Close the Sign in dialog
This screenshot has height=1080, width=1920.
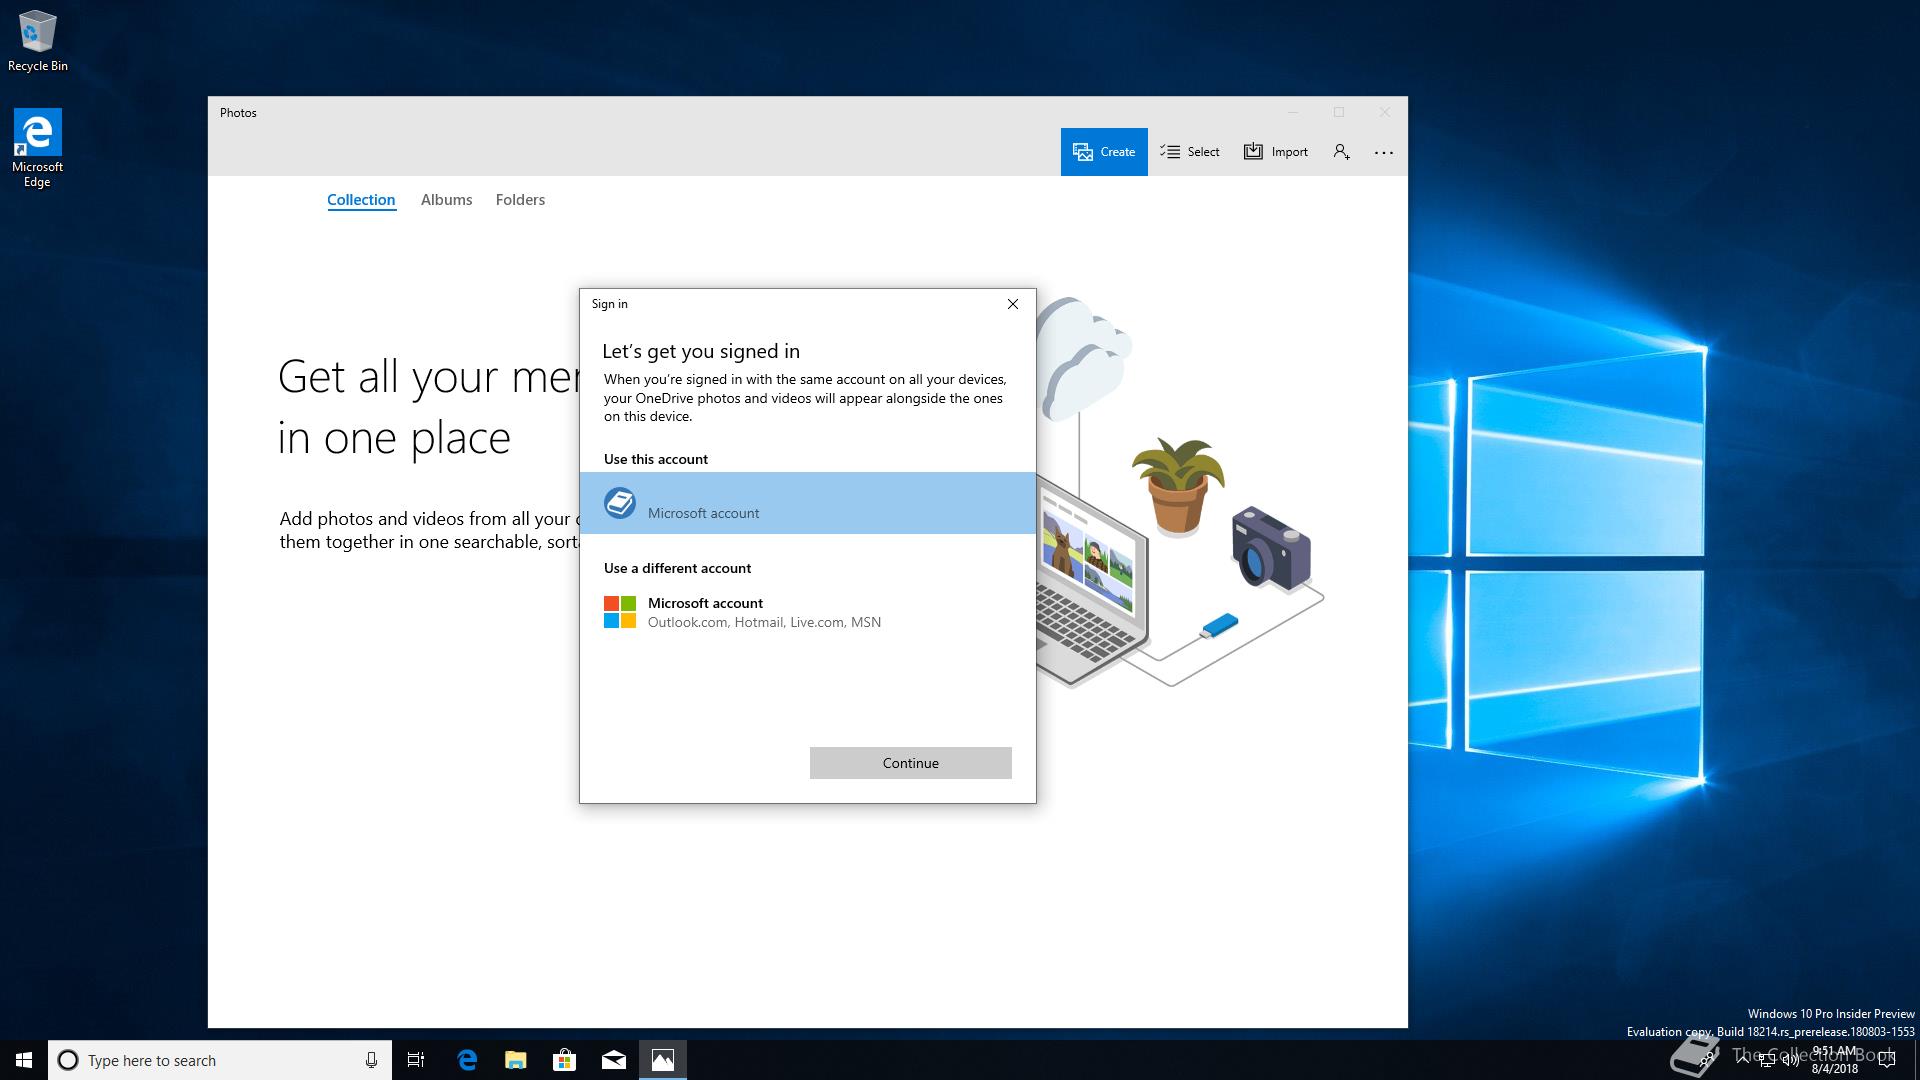1012,304
